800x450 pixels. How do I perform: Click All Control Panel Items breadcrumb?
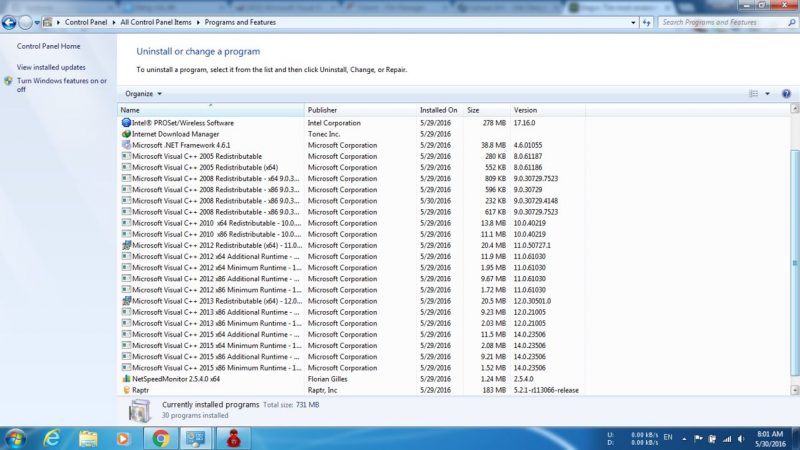click(156, 22)
